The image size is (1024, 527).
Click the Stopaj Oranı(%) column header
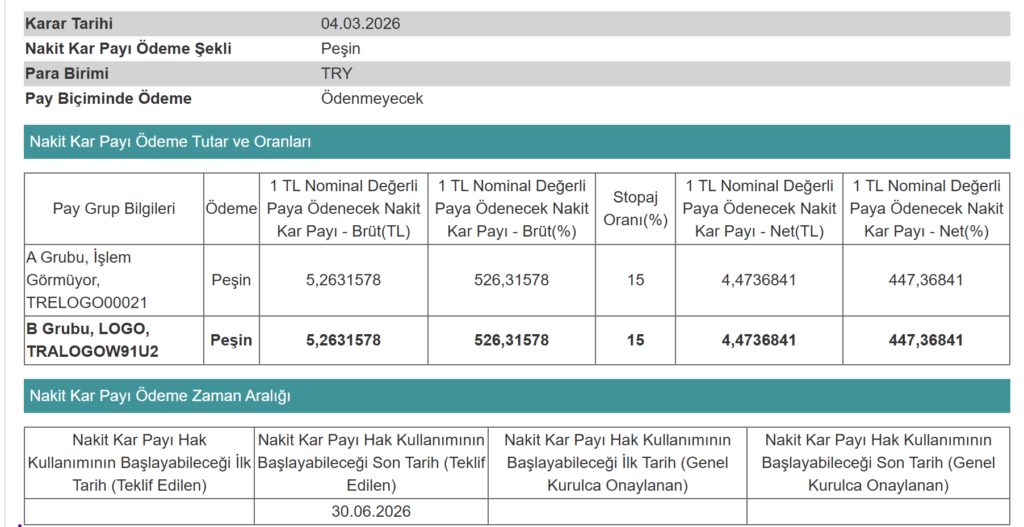point(635,209)
